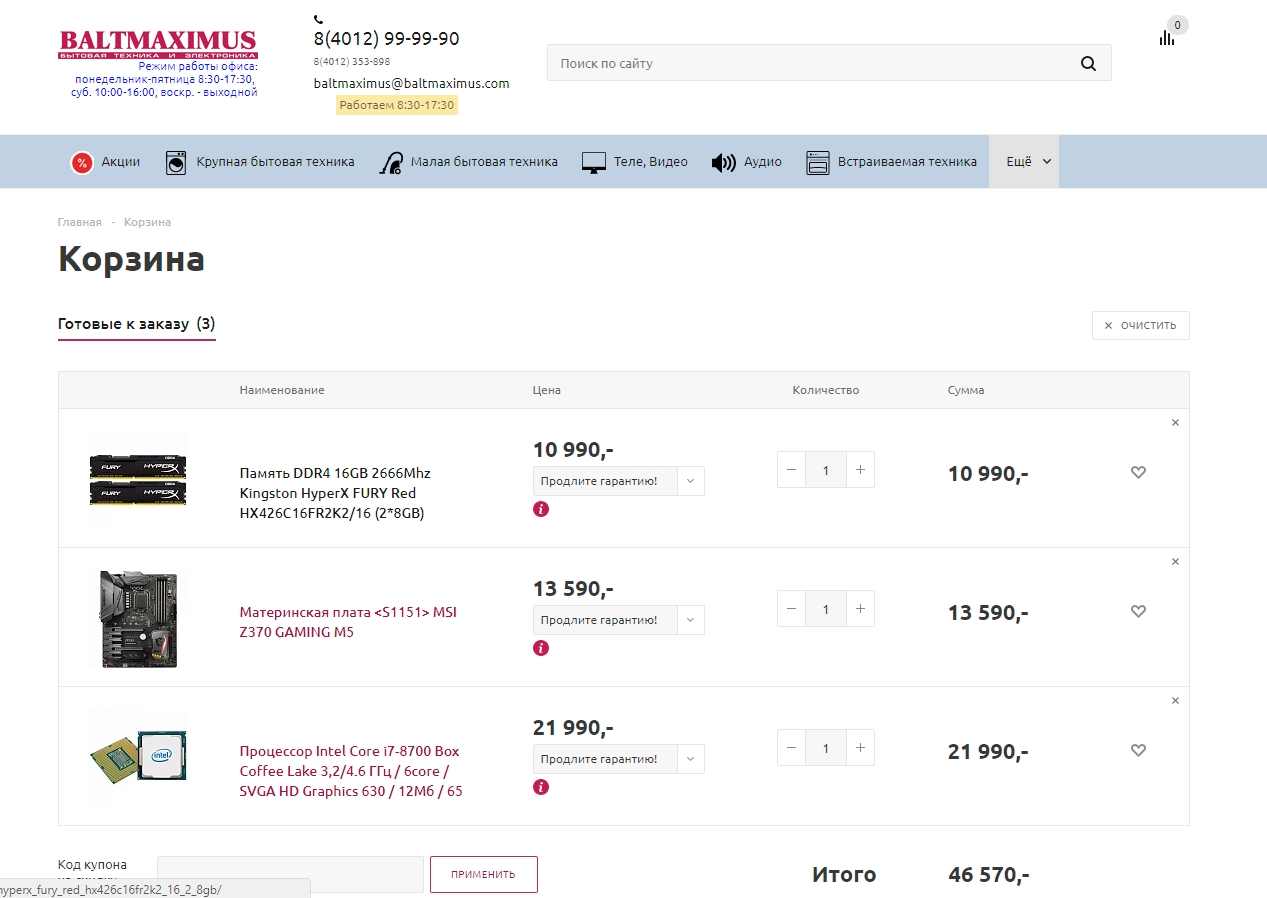Viewport: 1267px width, 898px height.
Task: Click the red percent Акции icon
Action: (x=82, y=162)
